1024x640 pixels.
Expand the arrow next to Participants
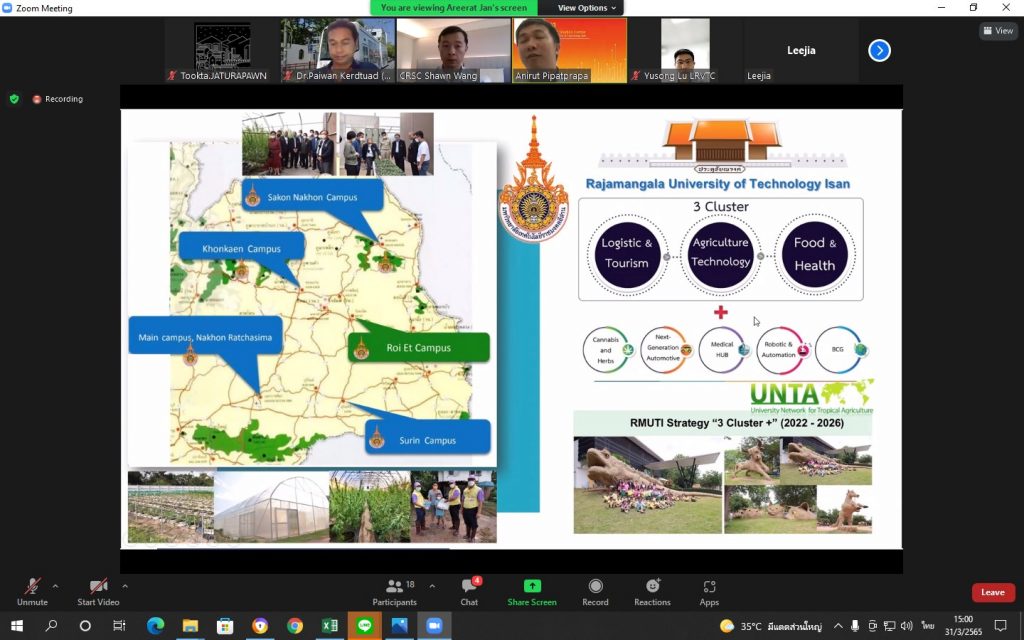coord(432,586)
